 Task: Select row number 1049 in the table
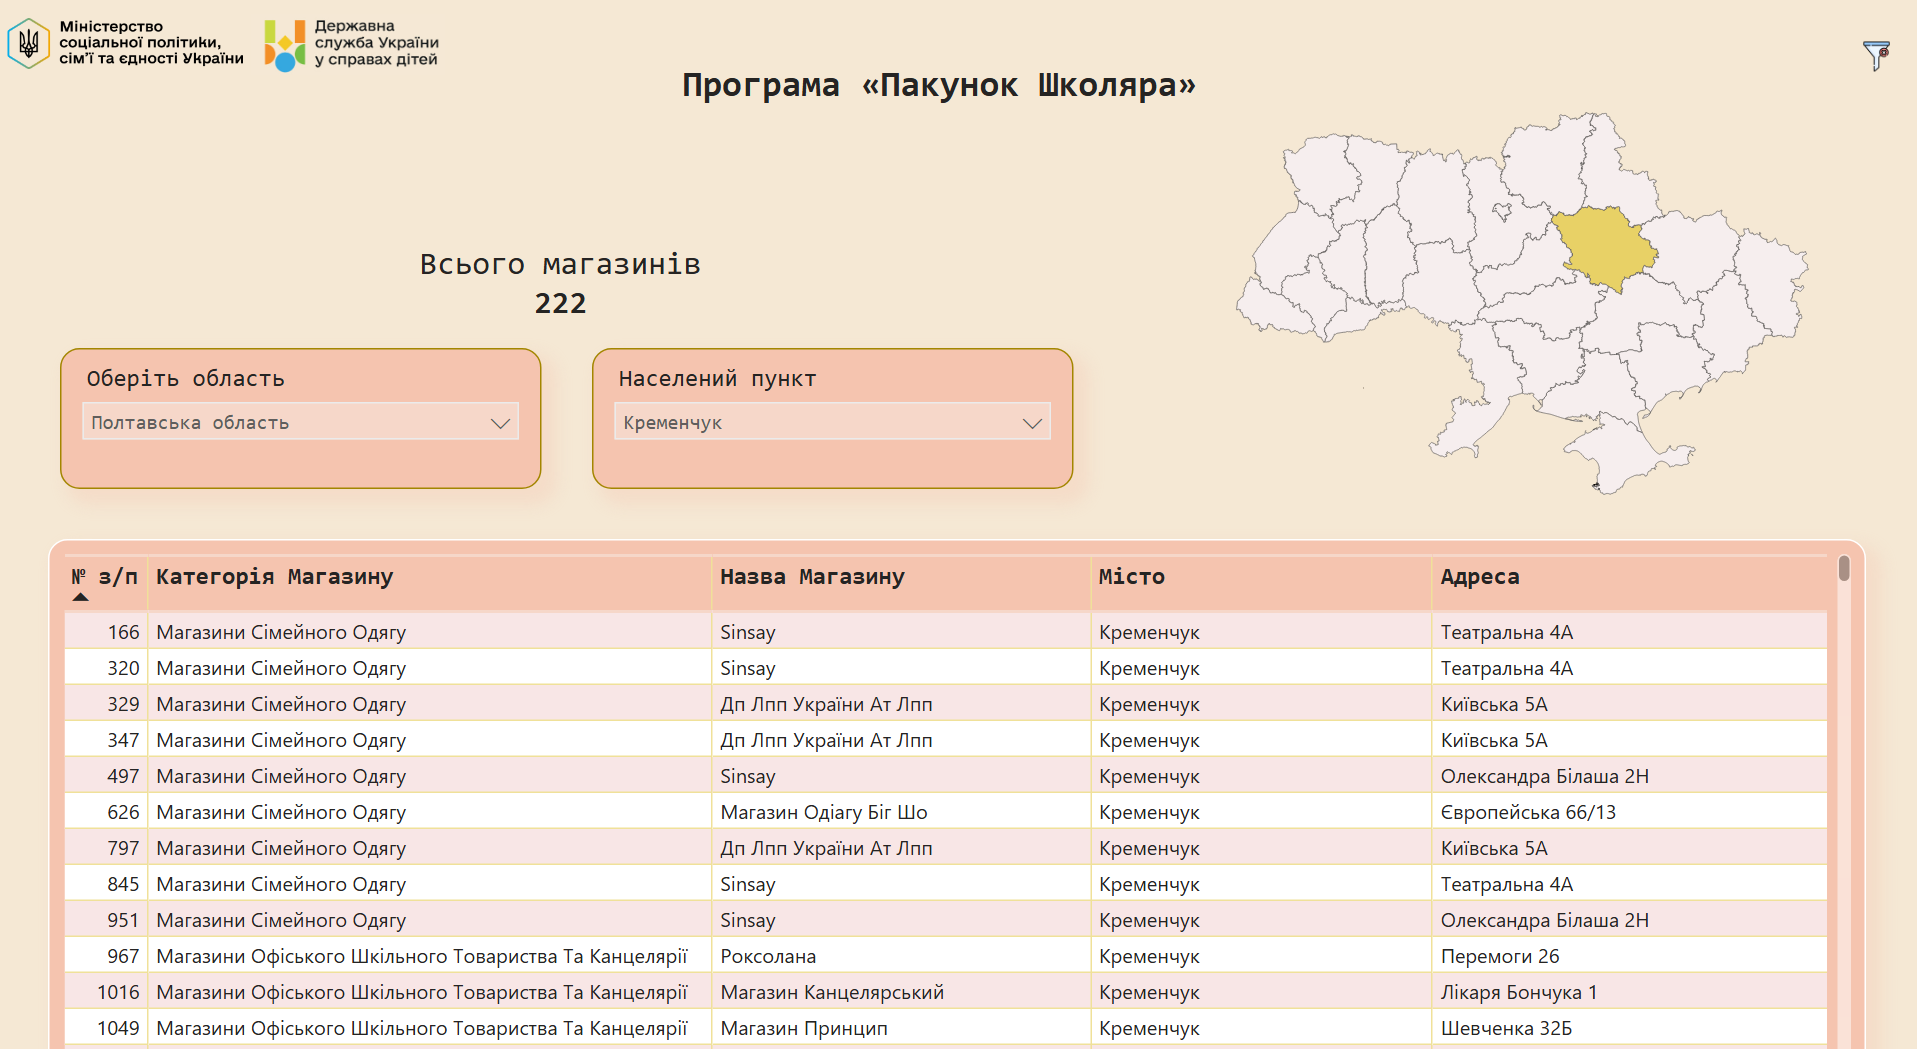(118, 1028)
